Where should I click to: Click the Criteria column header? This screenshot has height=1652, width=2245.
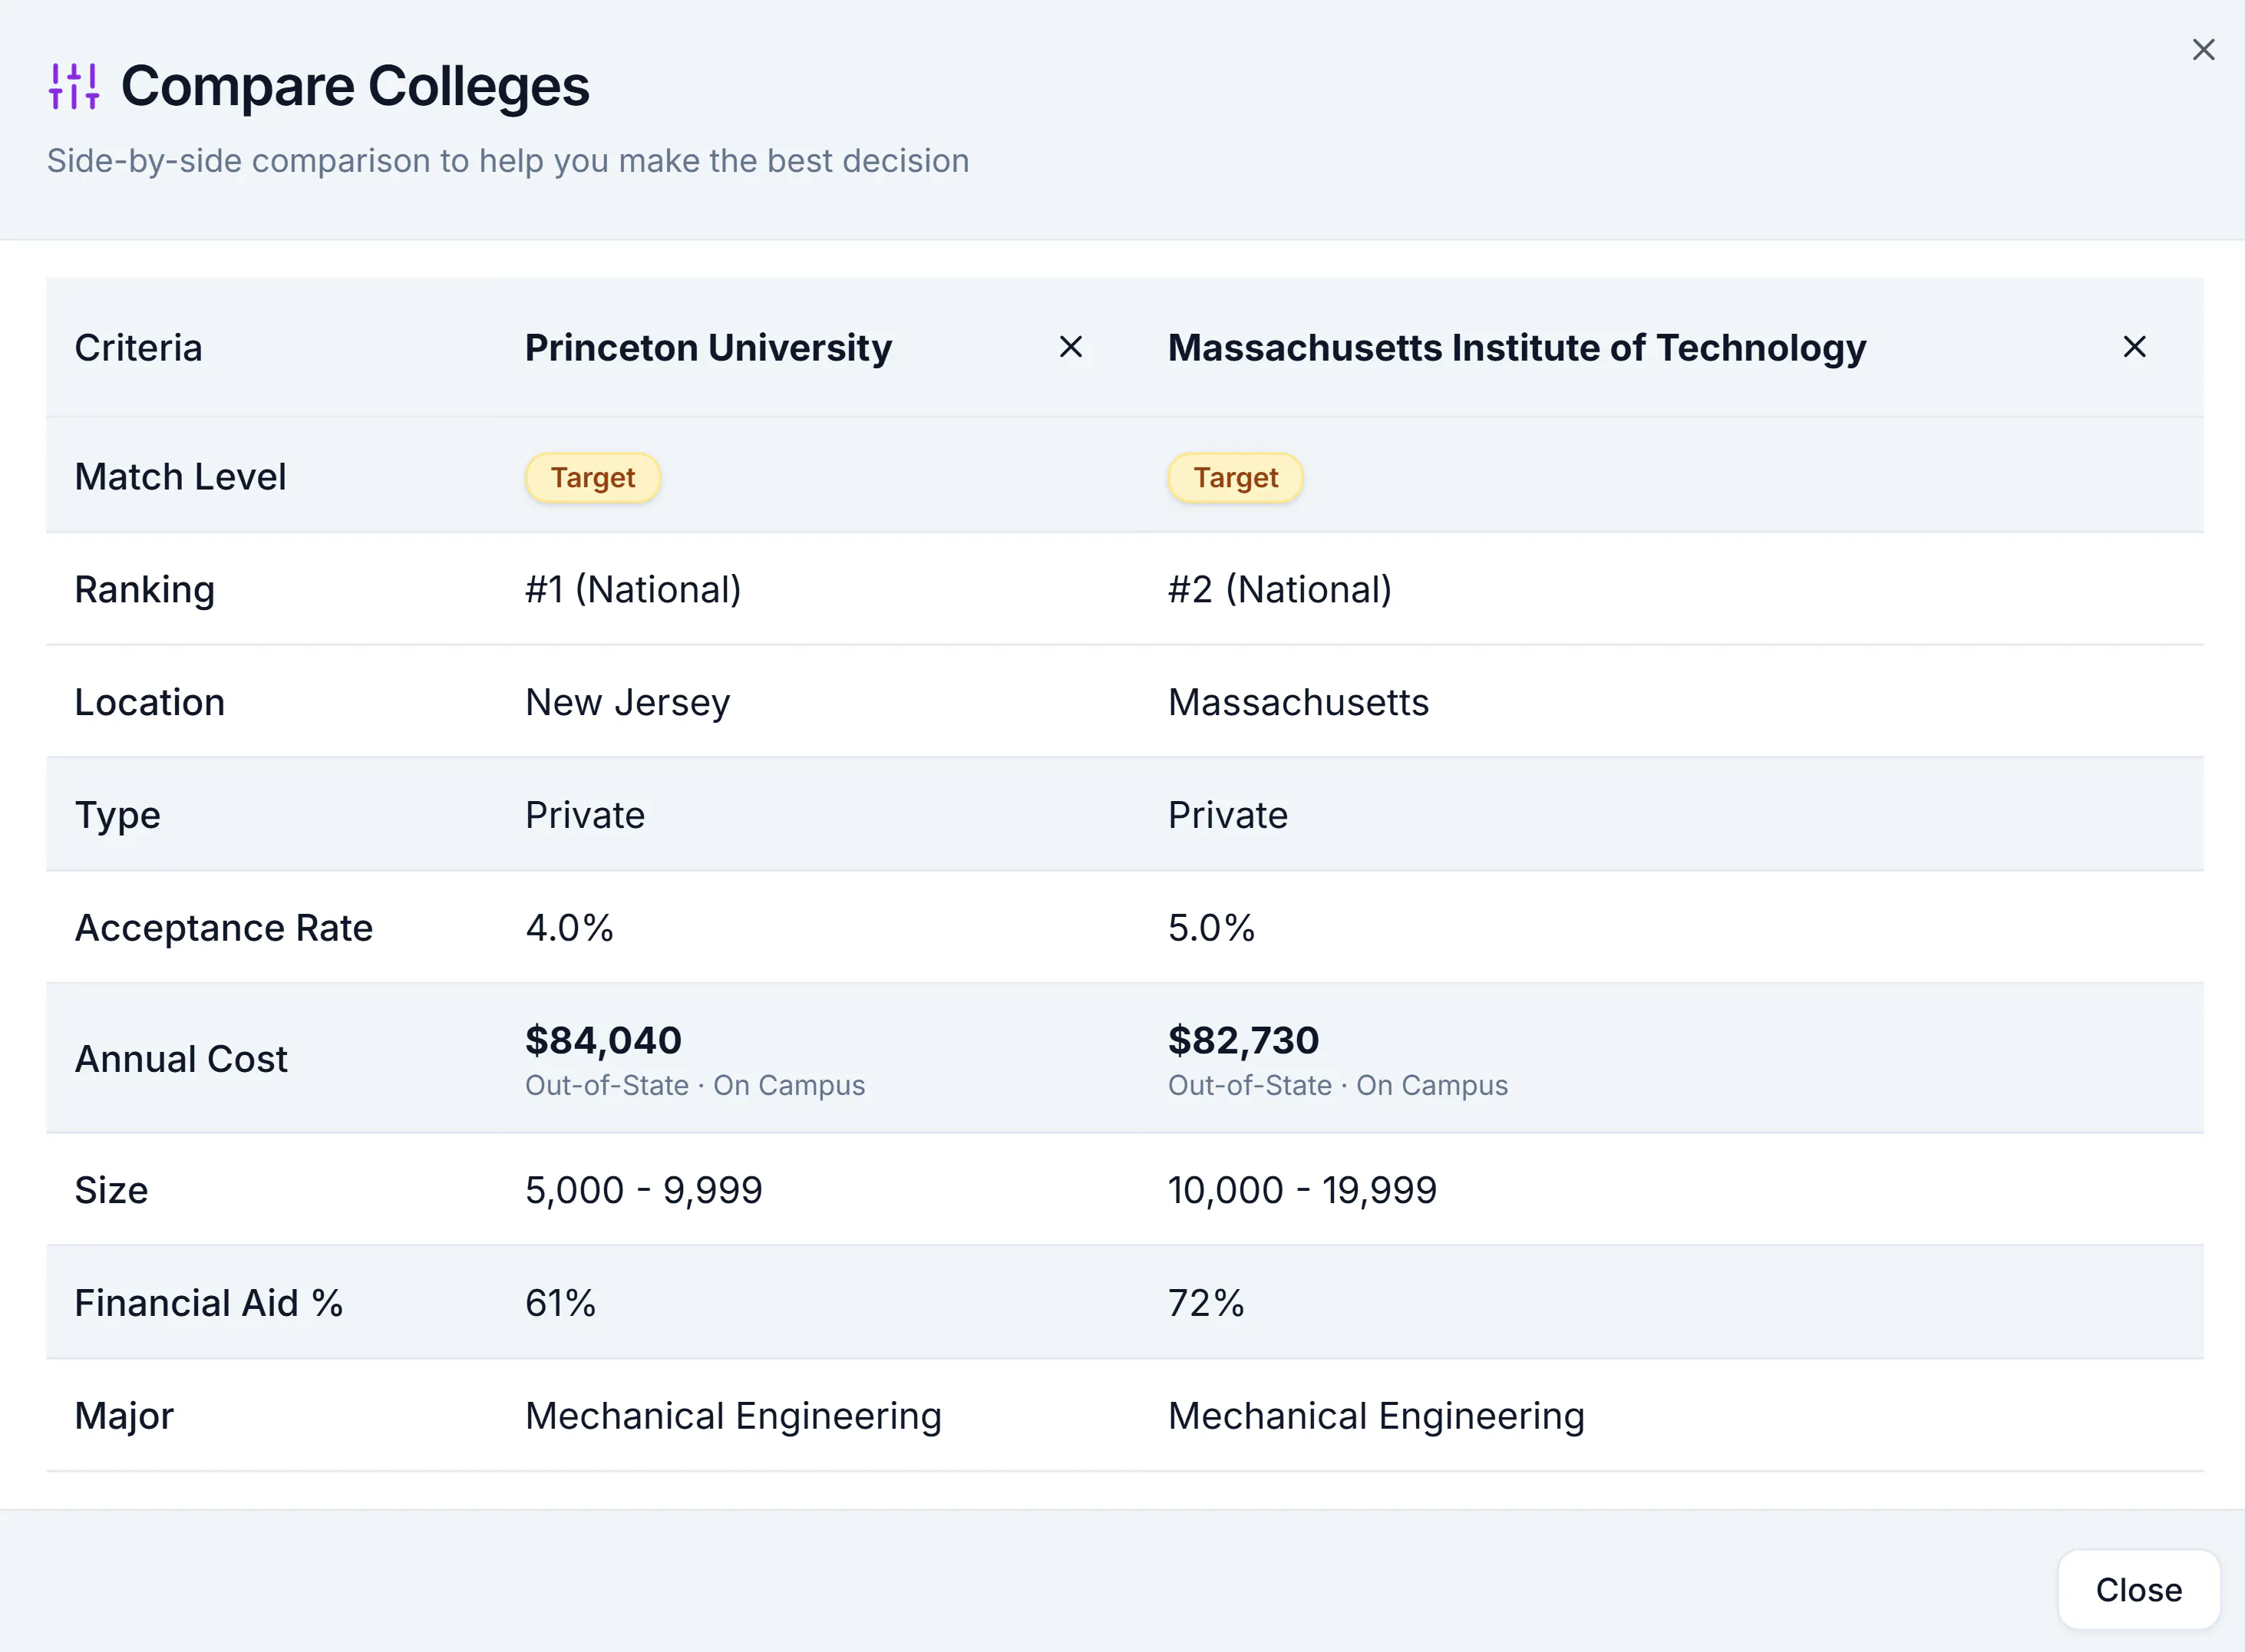point(139,348)
